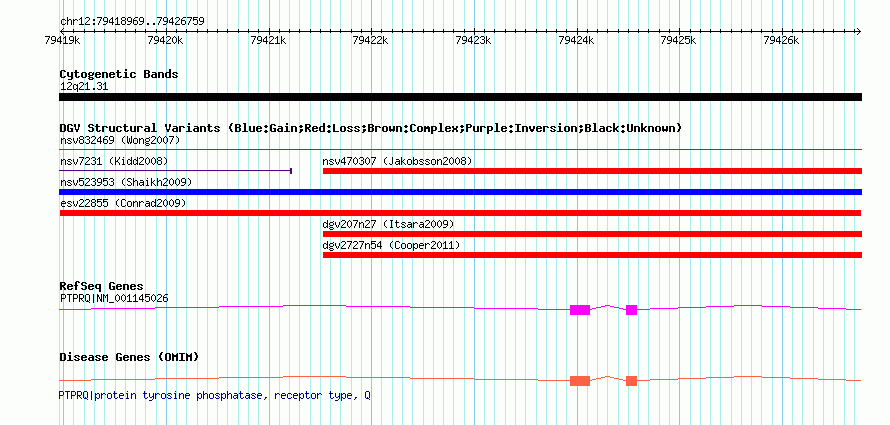Click the 79420k ruler tick label
This screenshot has width=890, height=425.
tap(165, 40)
